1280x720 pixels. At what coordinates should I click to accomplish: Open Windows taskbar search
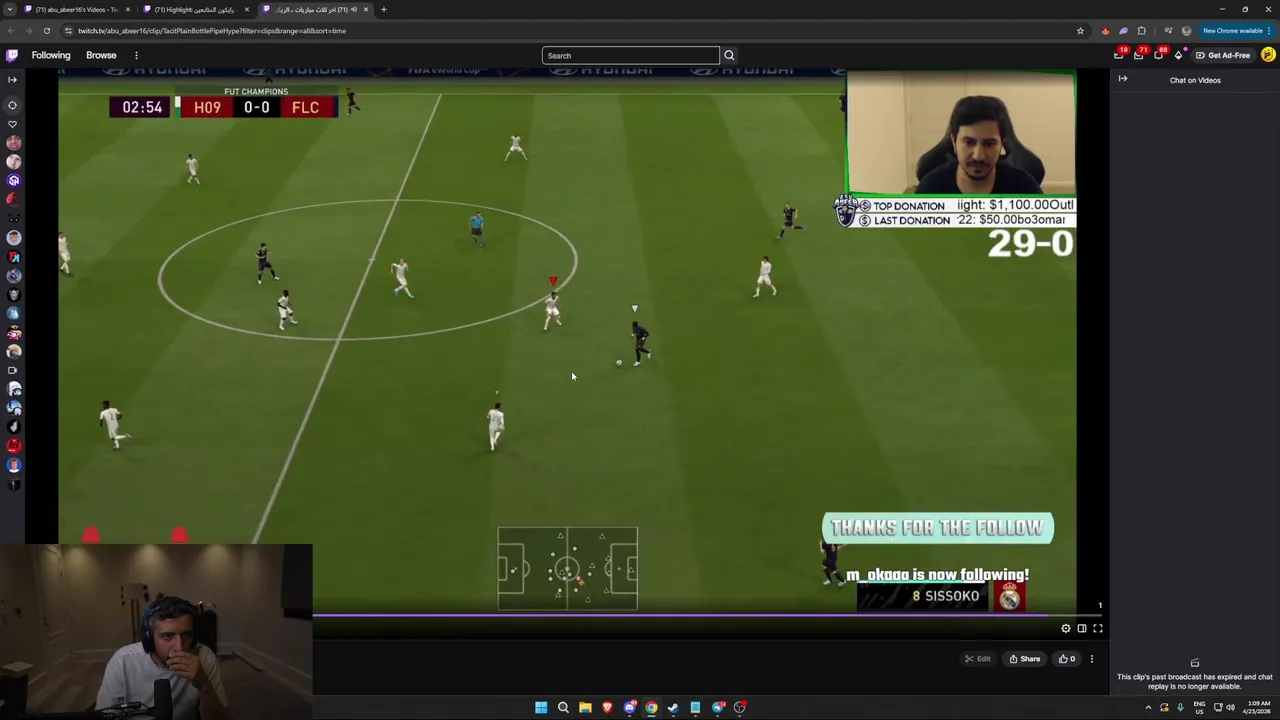pos(563,707)
